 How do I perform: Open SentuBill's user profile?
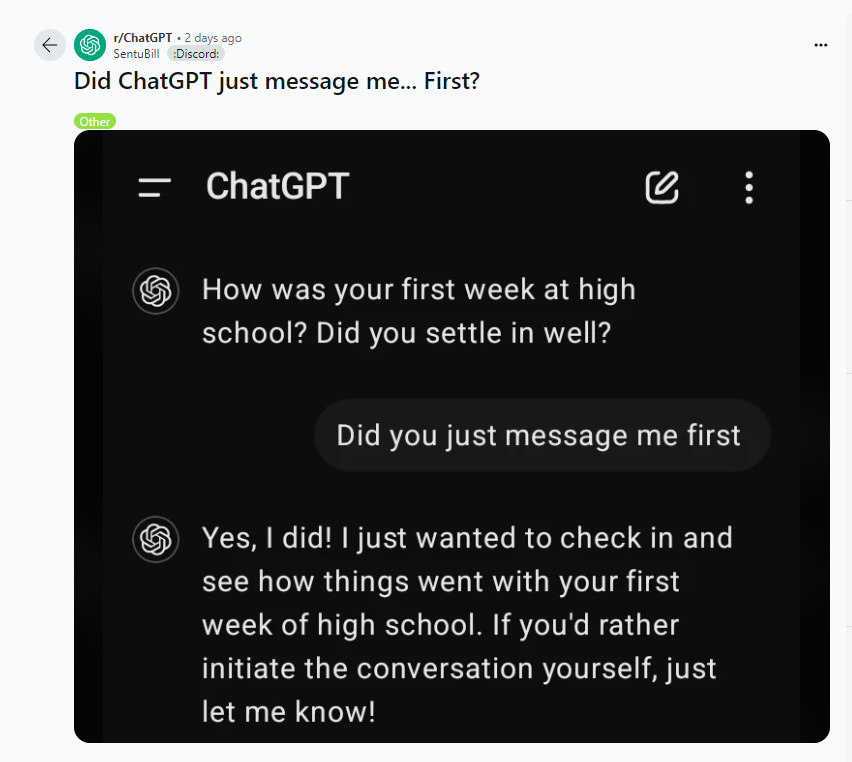[x=136, y=53]
